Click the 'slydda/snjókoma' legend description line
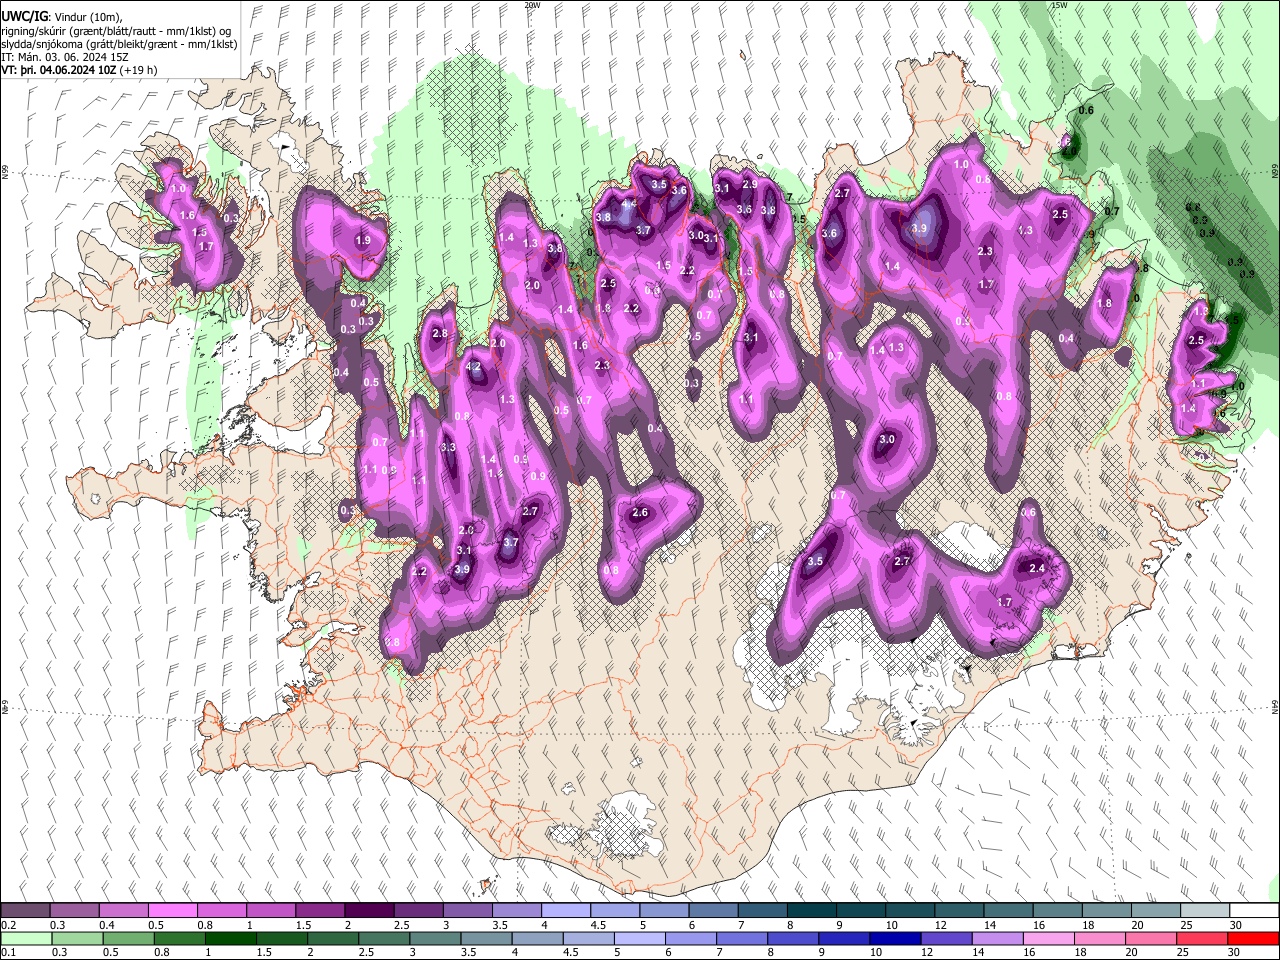The image size is (1280, 960). [x=119, y=44]
